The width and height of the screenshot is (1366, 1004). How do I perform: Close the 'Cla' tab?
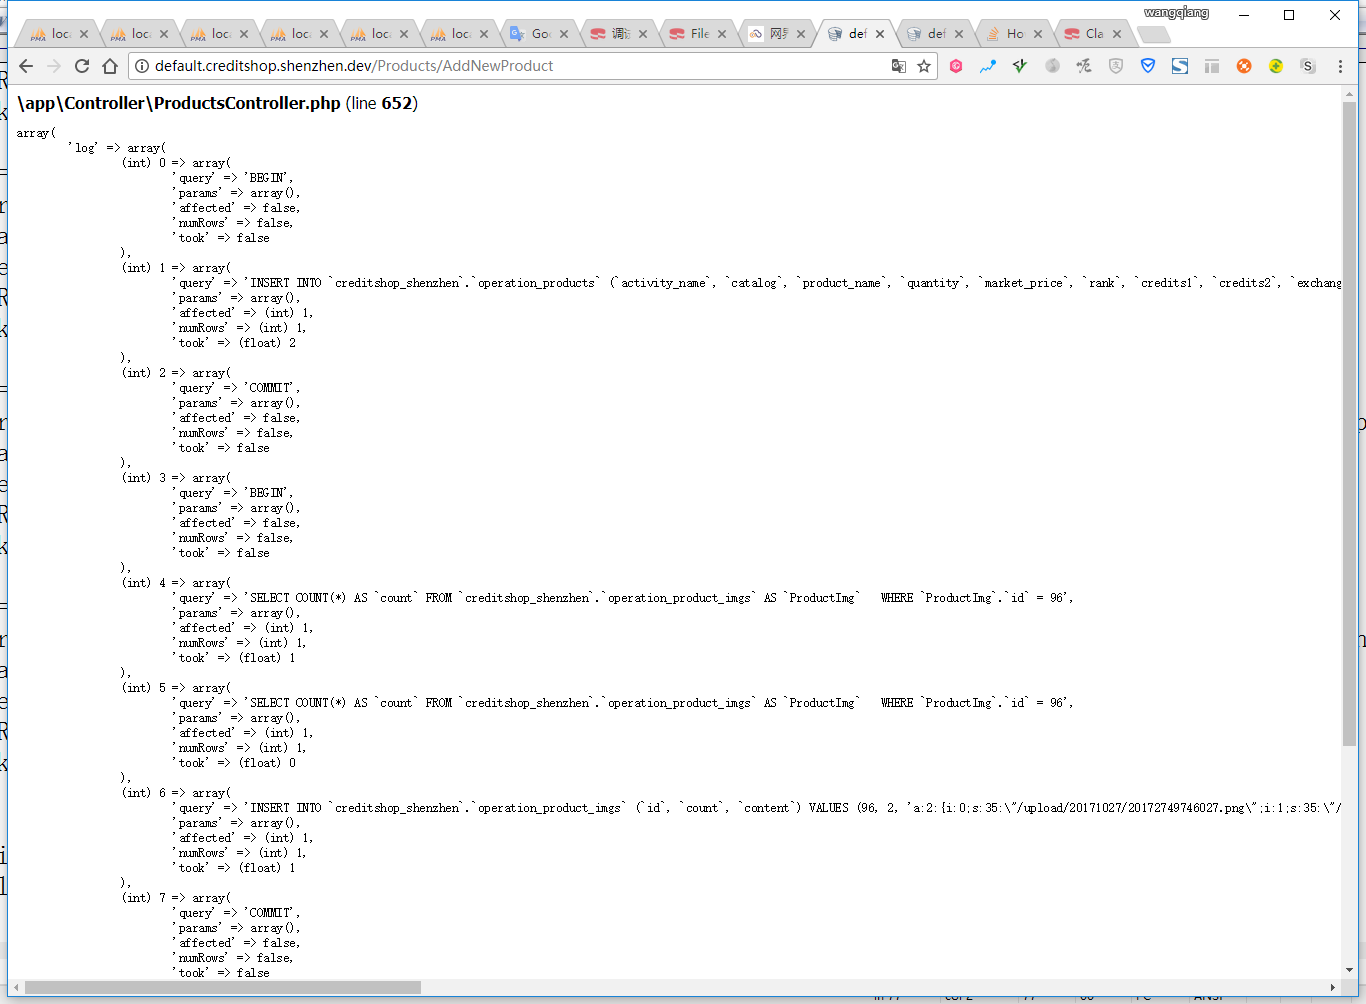click(x=1117, y=34)
